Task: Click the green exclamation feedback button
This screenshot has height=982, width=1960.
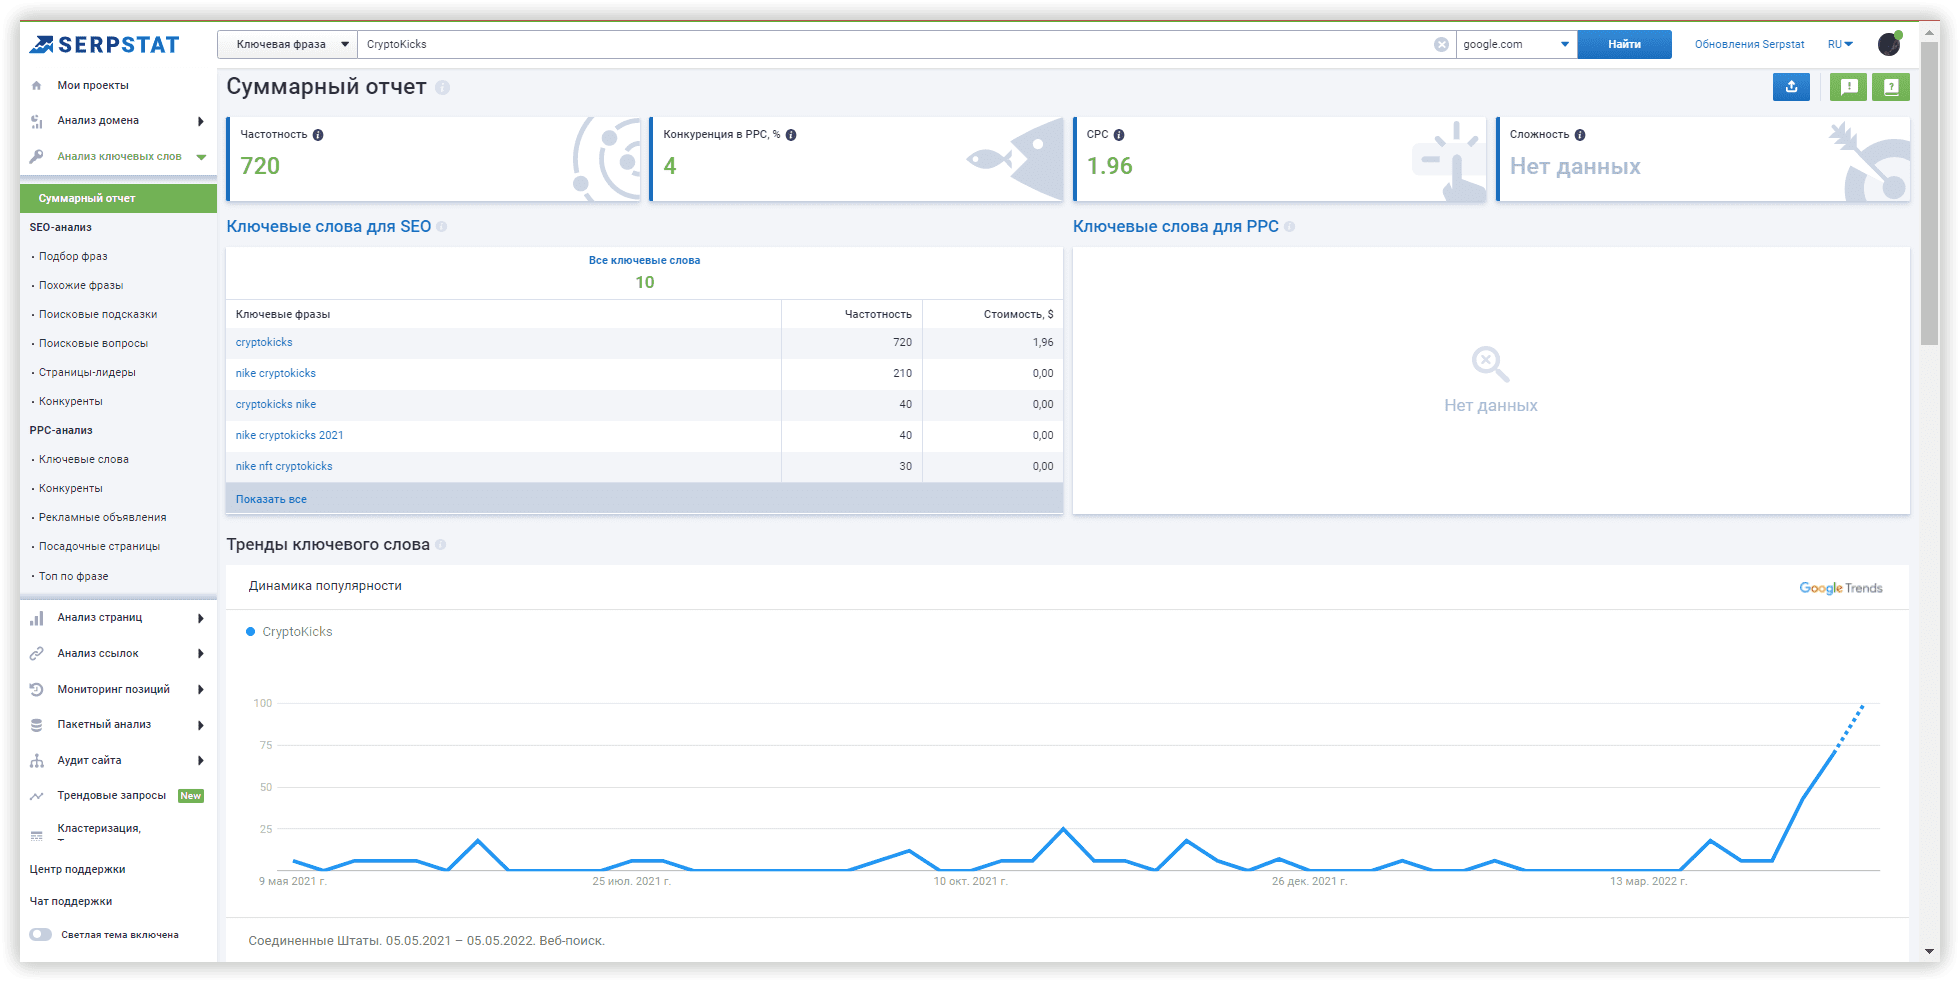Action: pos(1849,87)
